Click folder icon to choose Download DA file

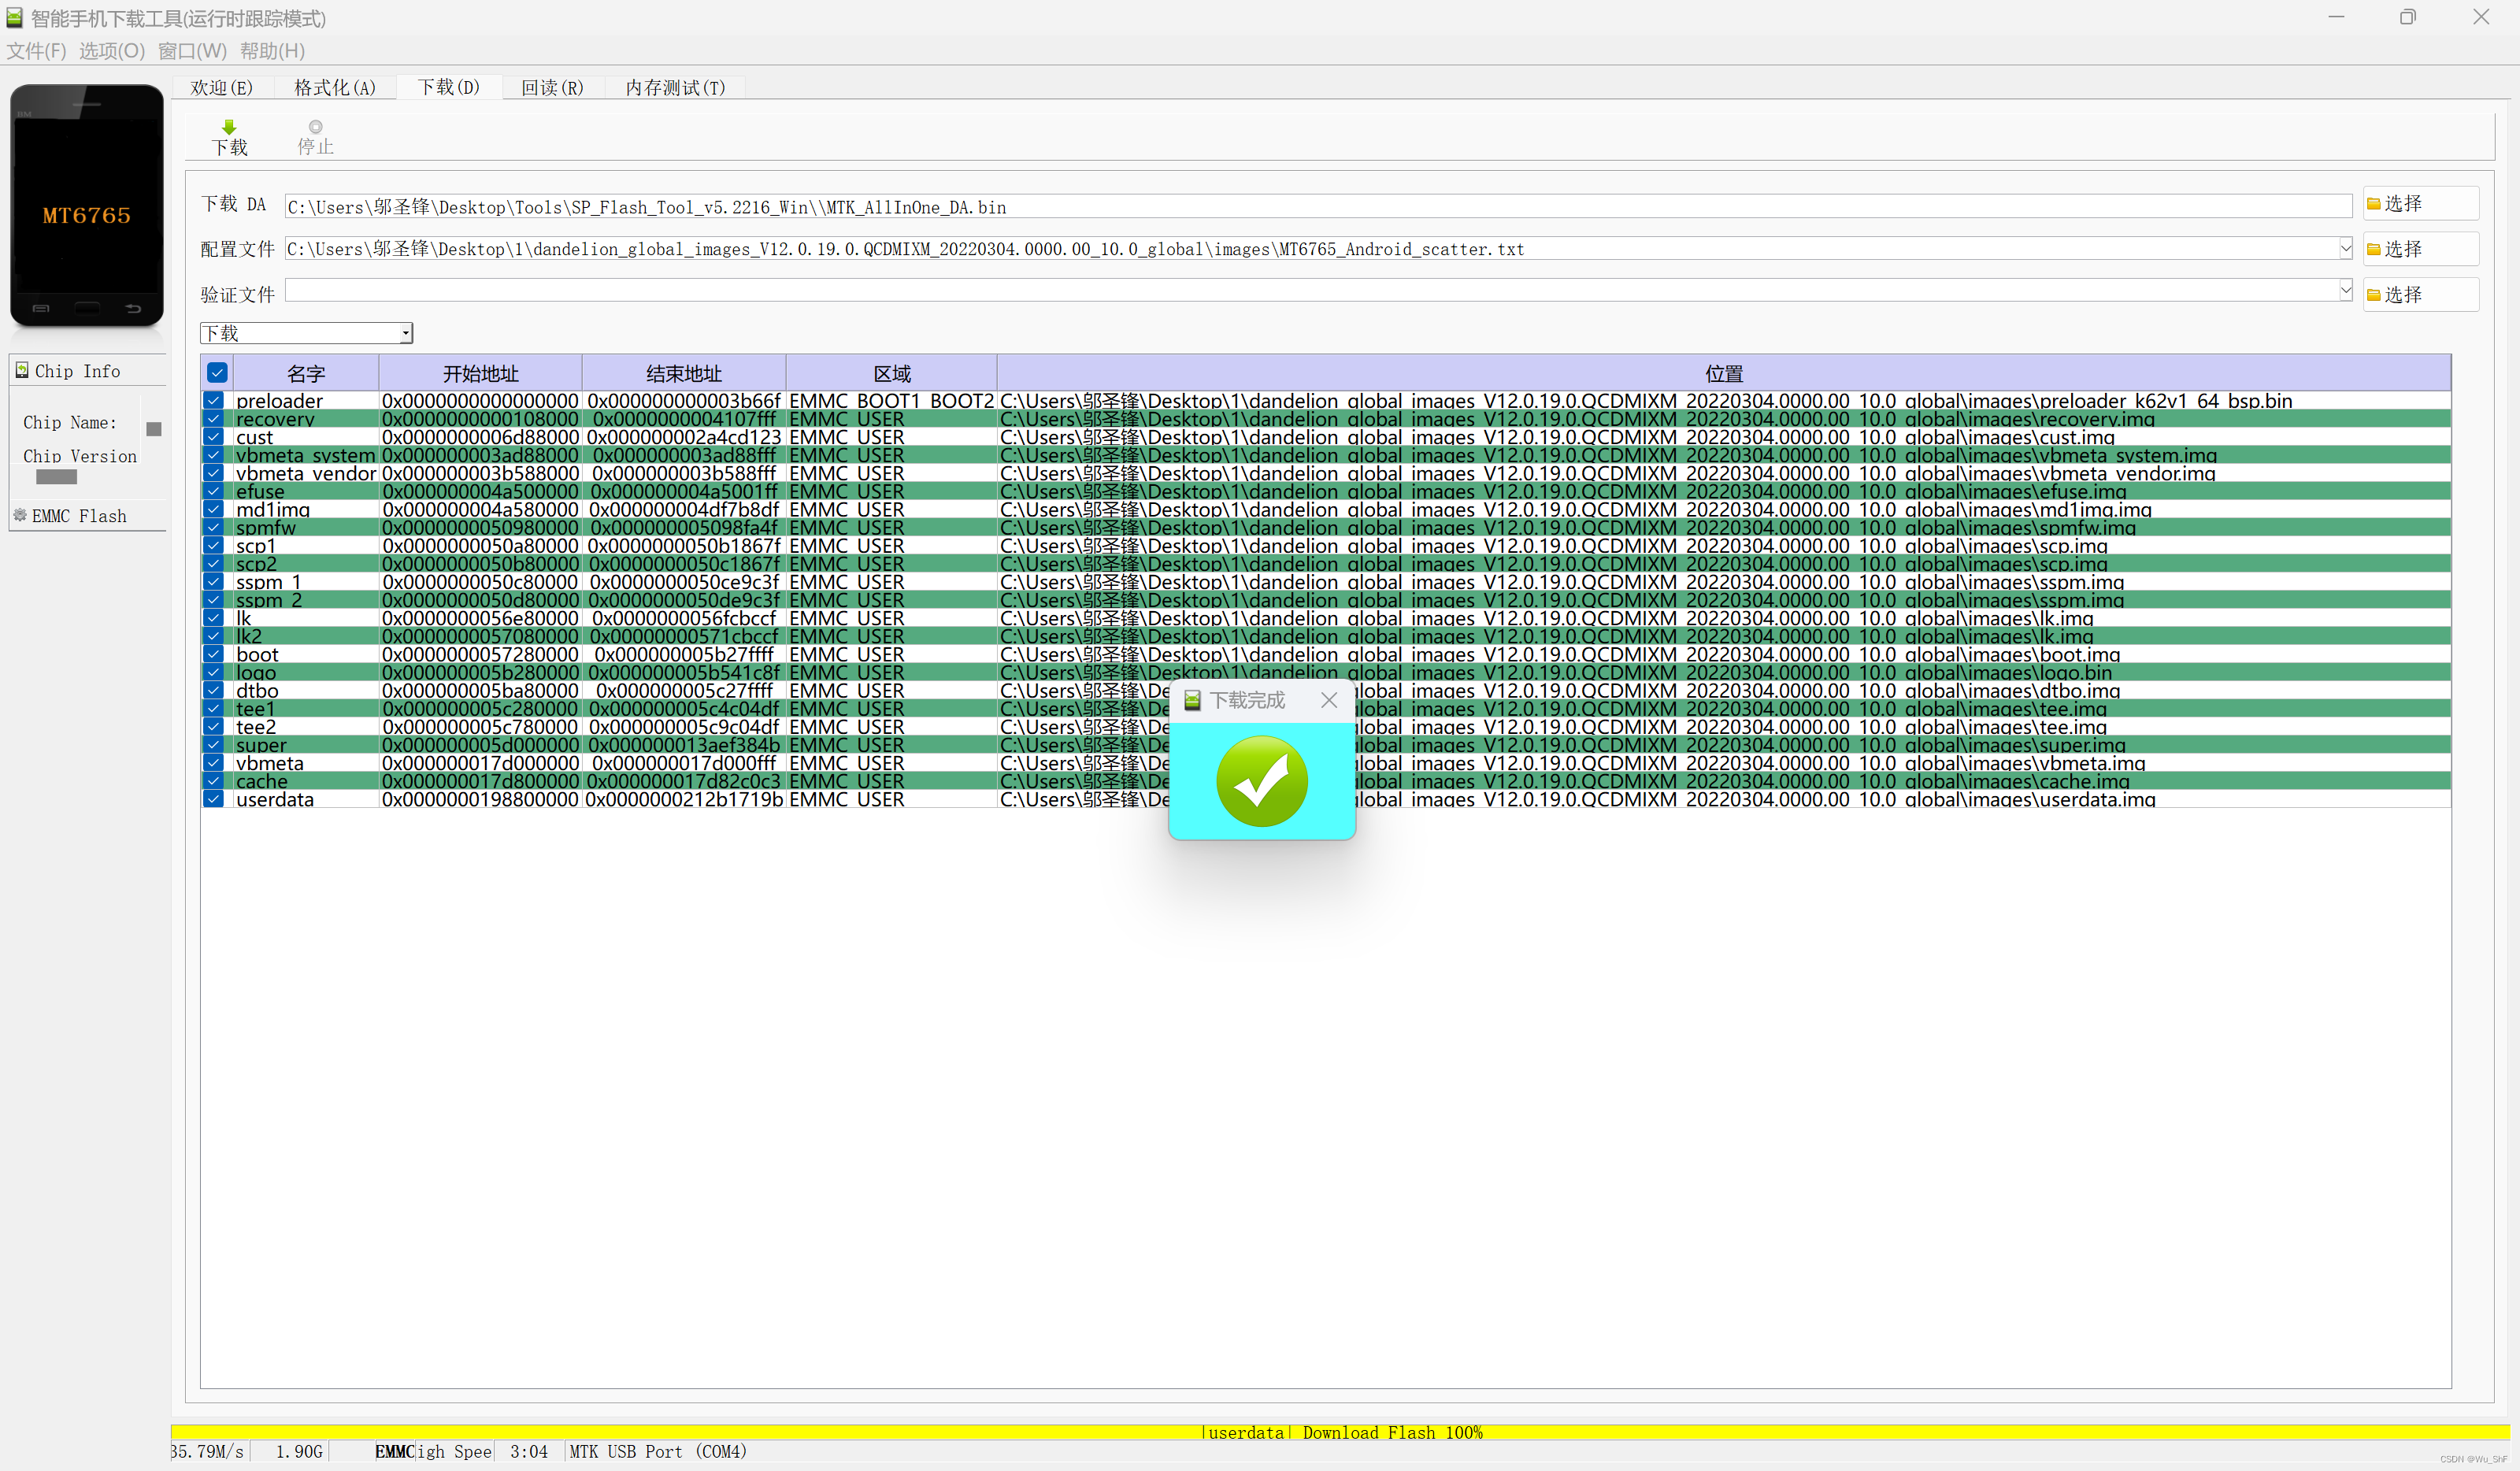tap(2373, 204)
